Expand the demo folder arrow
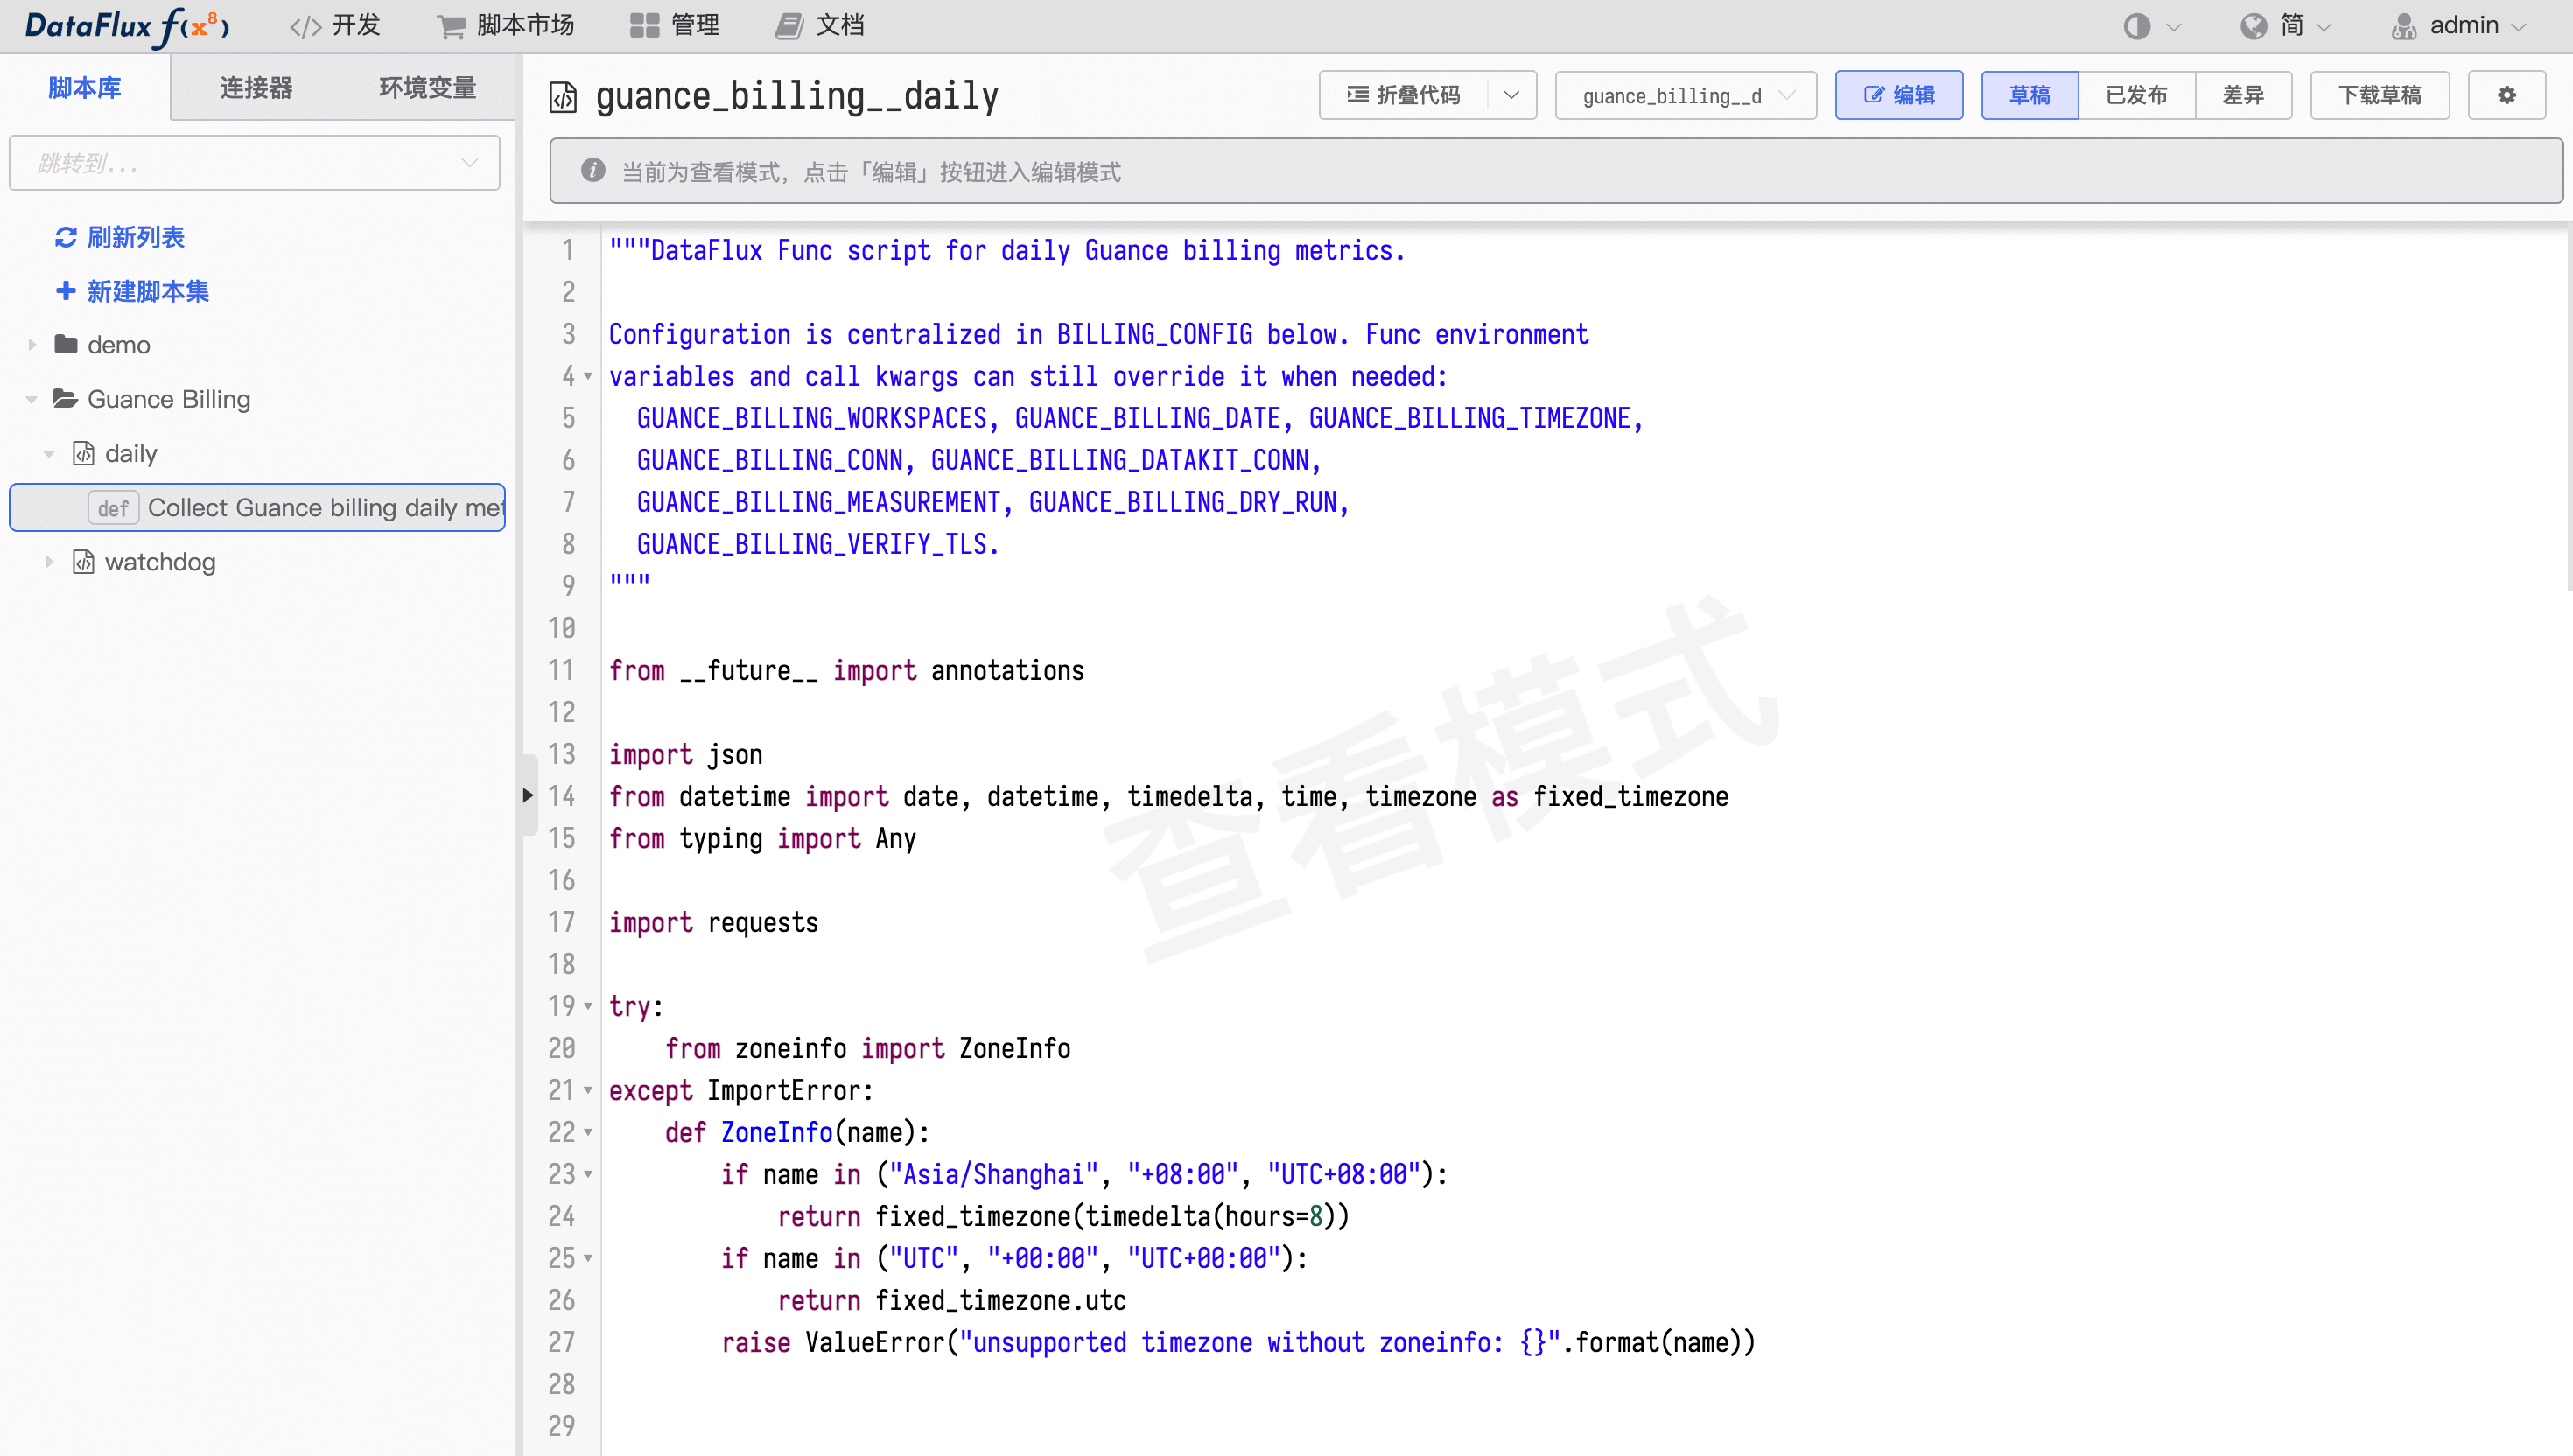 click(x=32, y=345)
